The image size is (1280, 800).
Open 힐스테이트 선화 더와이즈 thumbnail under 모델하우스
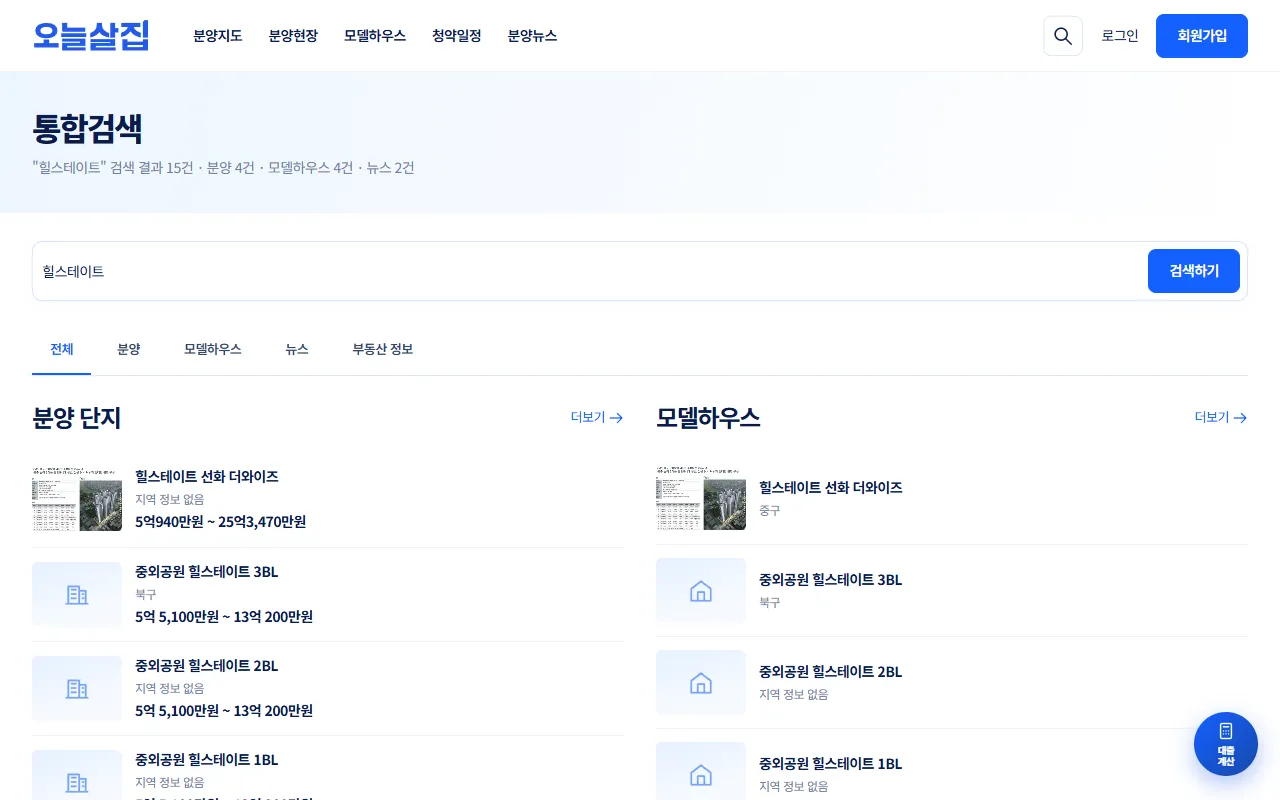(x=701, y=498)
